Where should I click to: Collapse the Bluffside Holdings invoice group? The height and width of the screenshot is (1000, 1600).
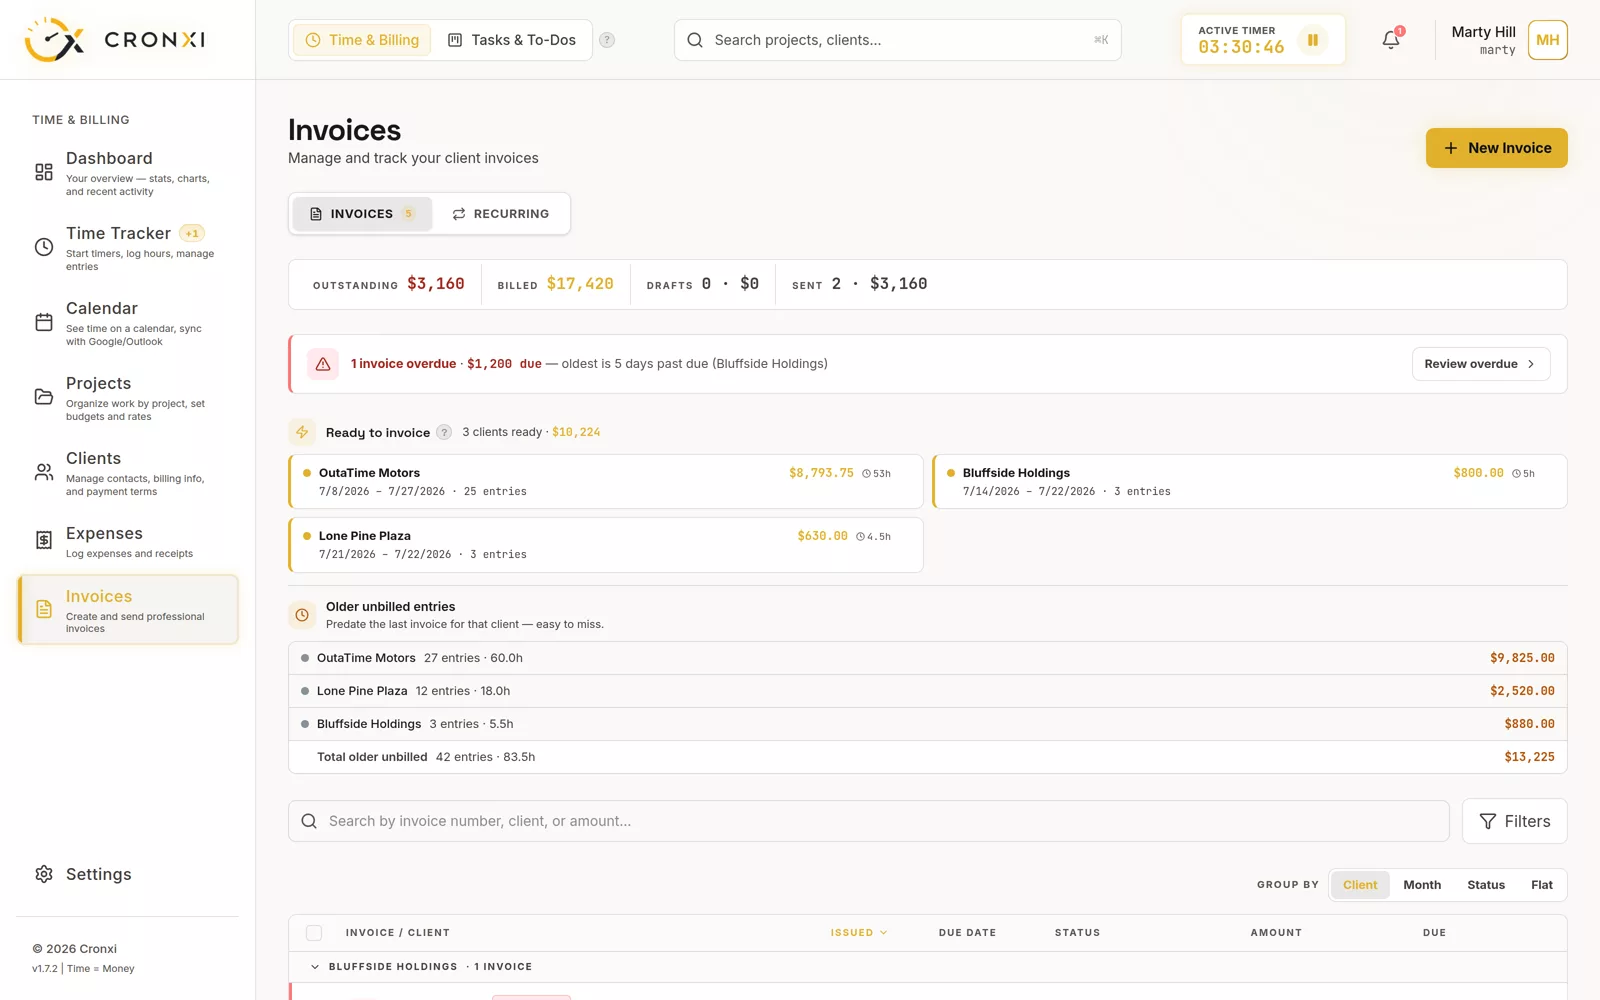[315, 967]
